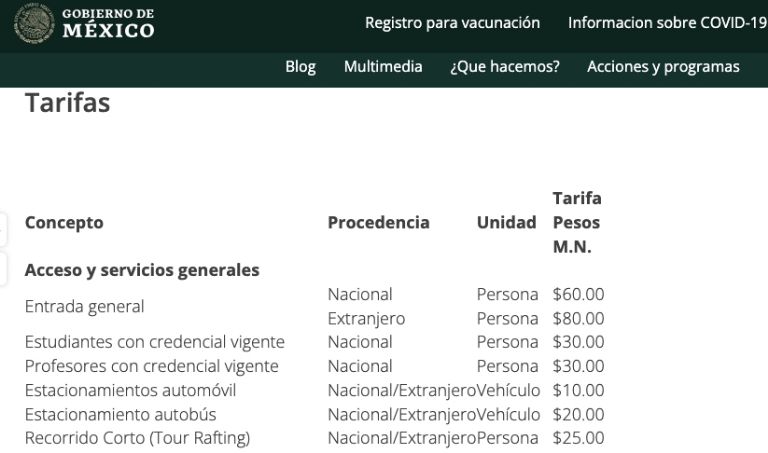Screen dimensions: 768x453
Task: Open 'Registro para vacunación' link
Action: 453,23
